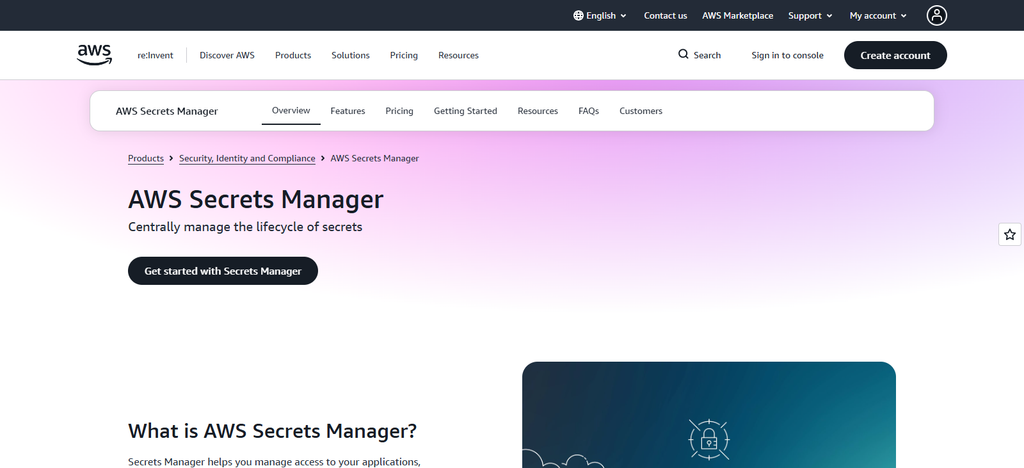Viewport: 1024px width, 468px height.
Task: Switch to the FAQs tab
Action: [588, 111]
